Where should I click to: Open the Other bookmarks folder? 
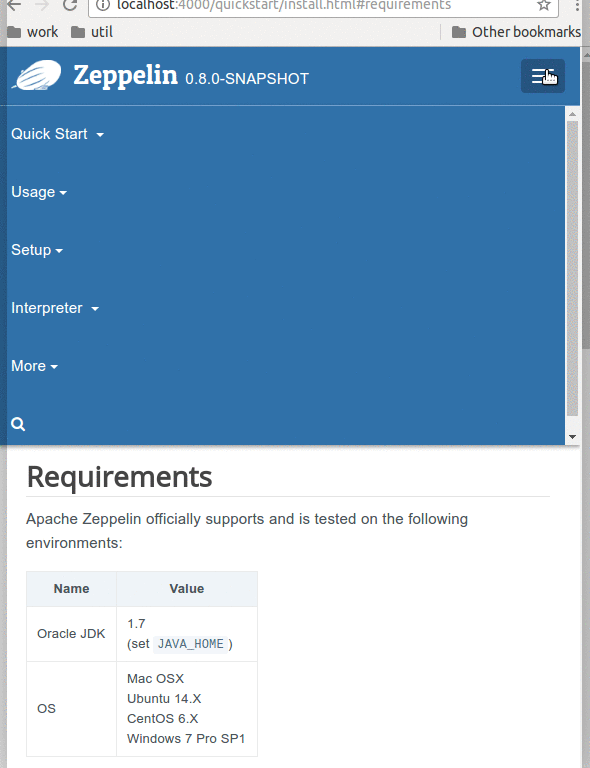tap(516, 32)
